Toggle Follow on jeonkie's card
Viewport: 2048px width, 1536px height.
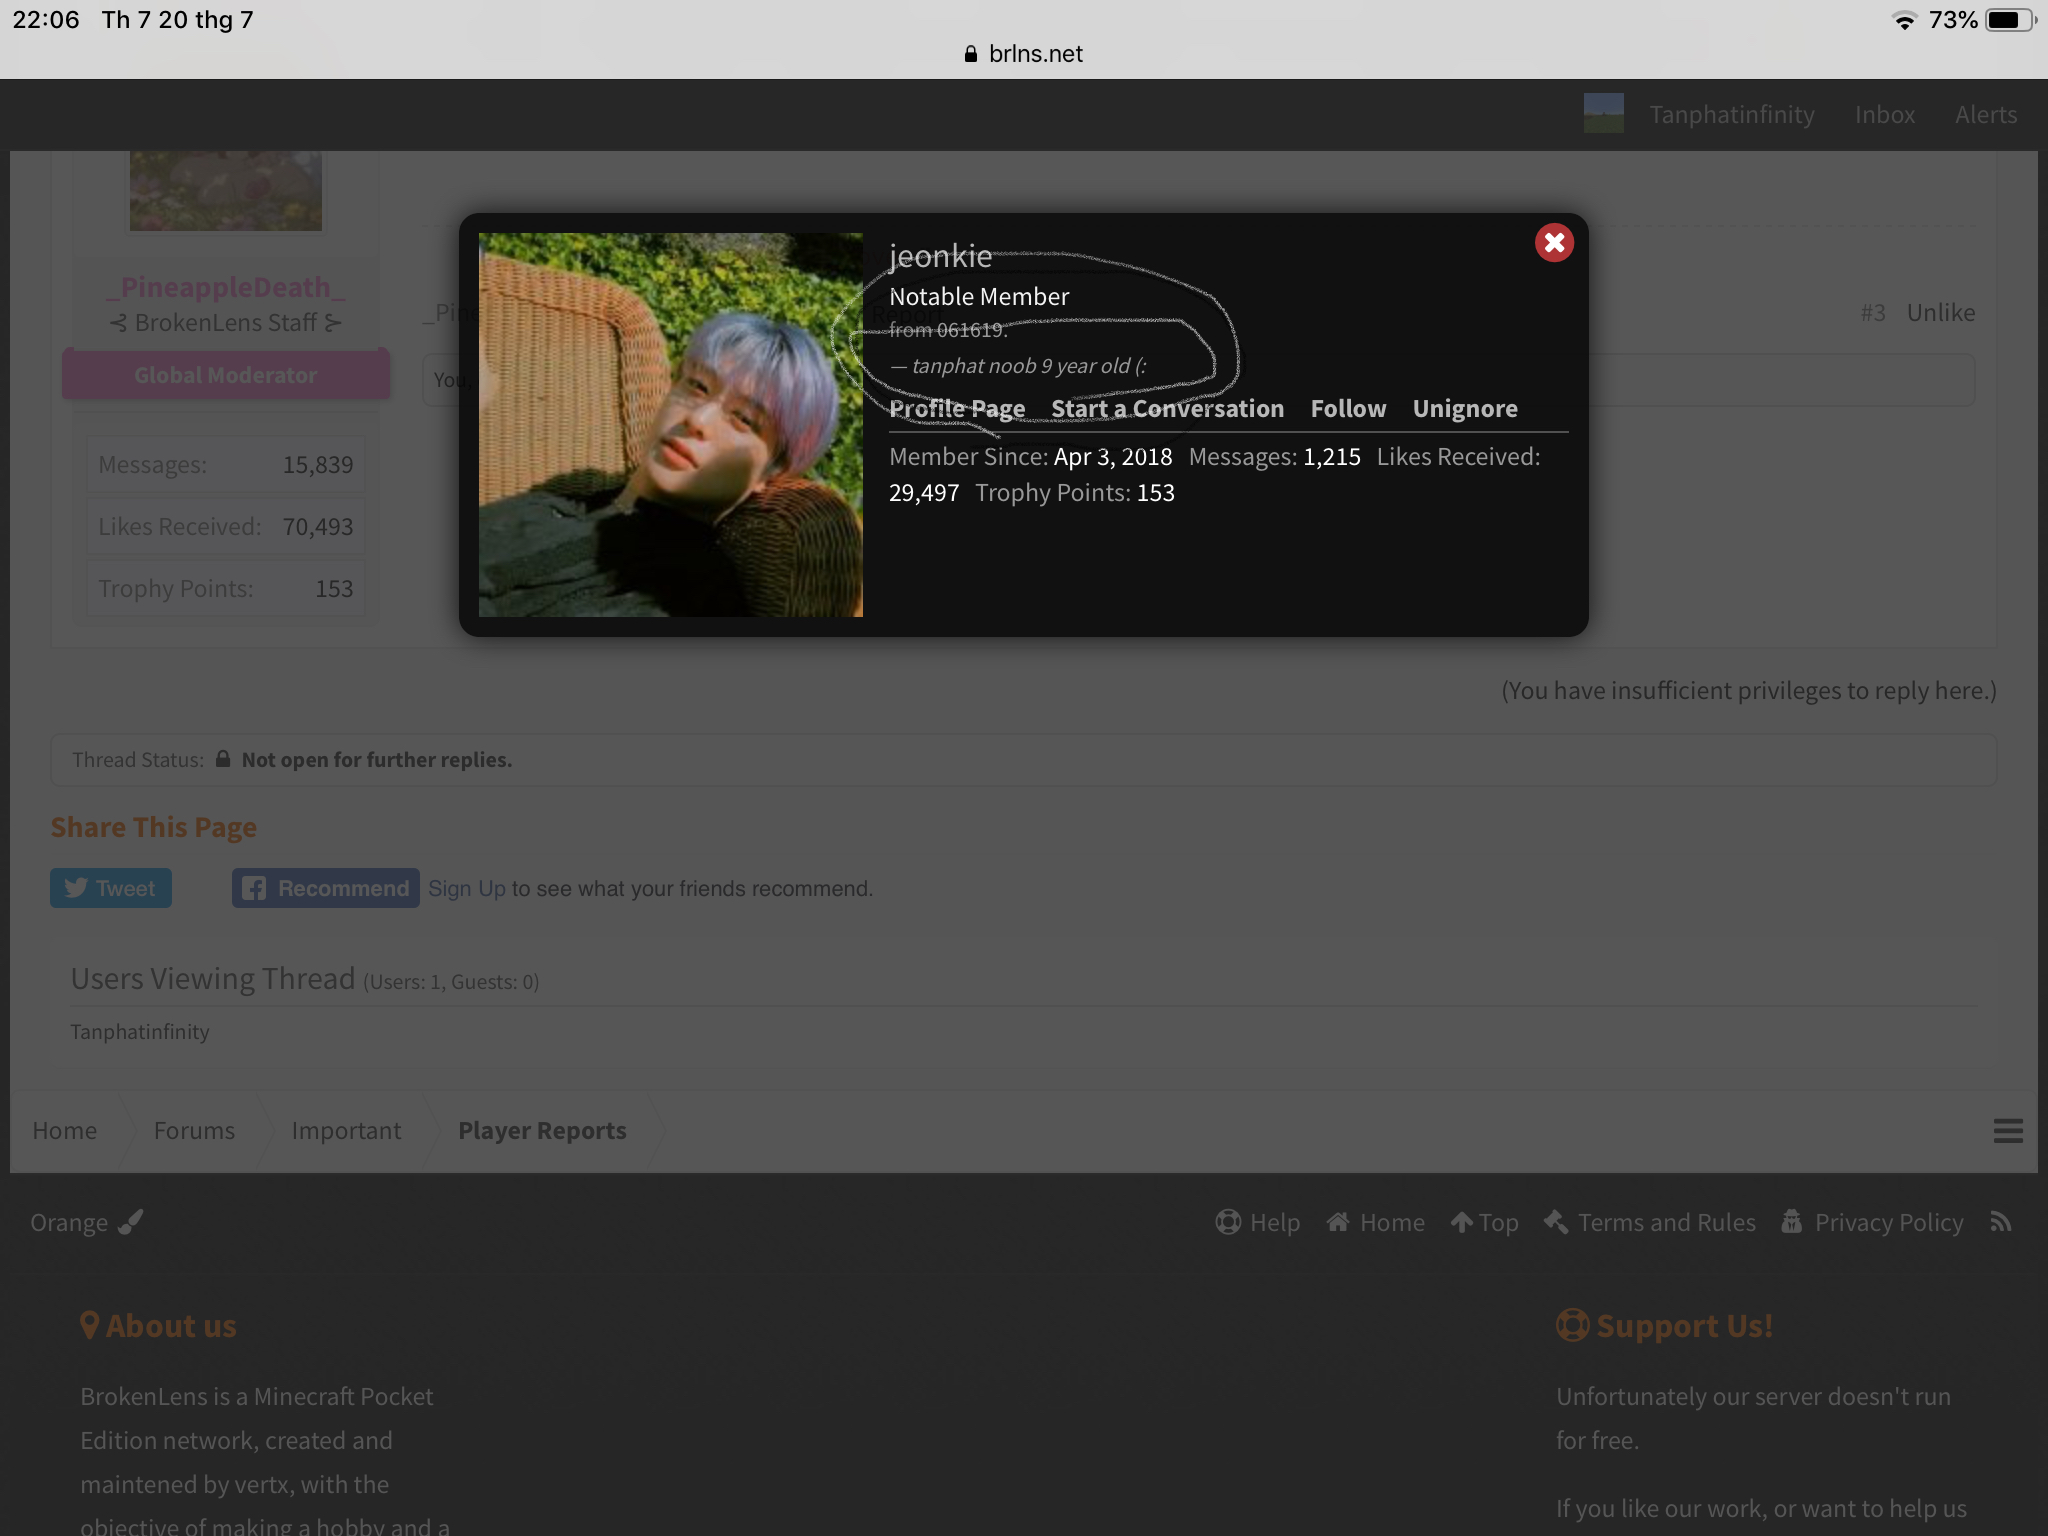[1348, 408]
